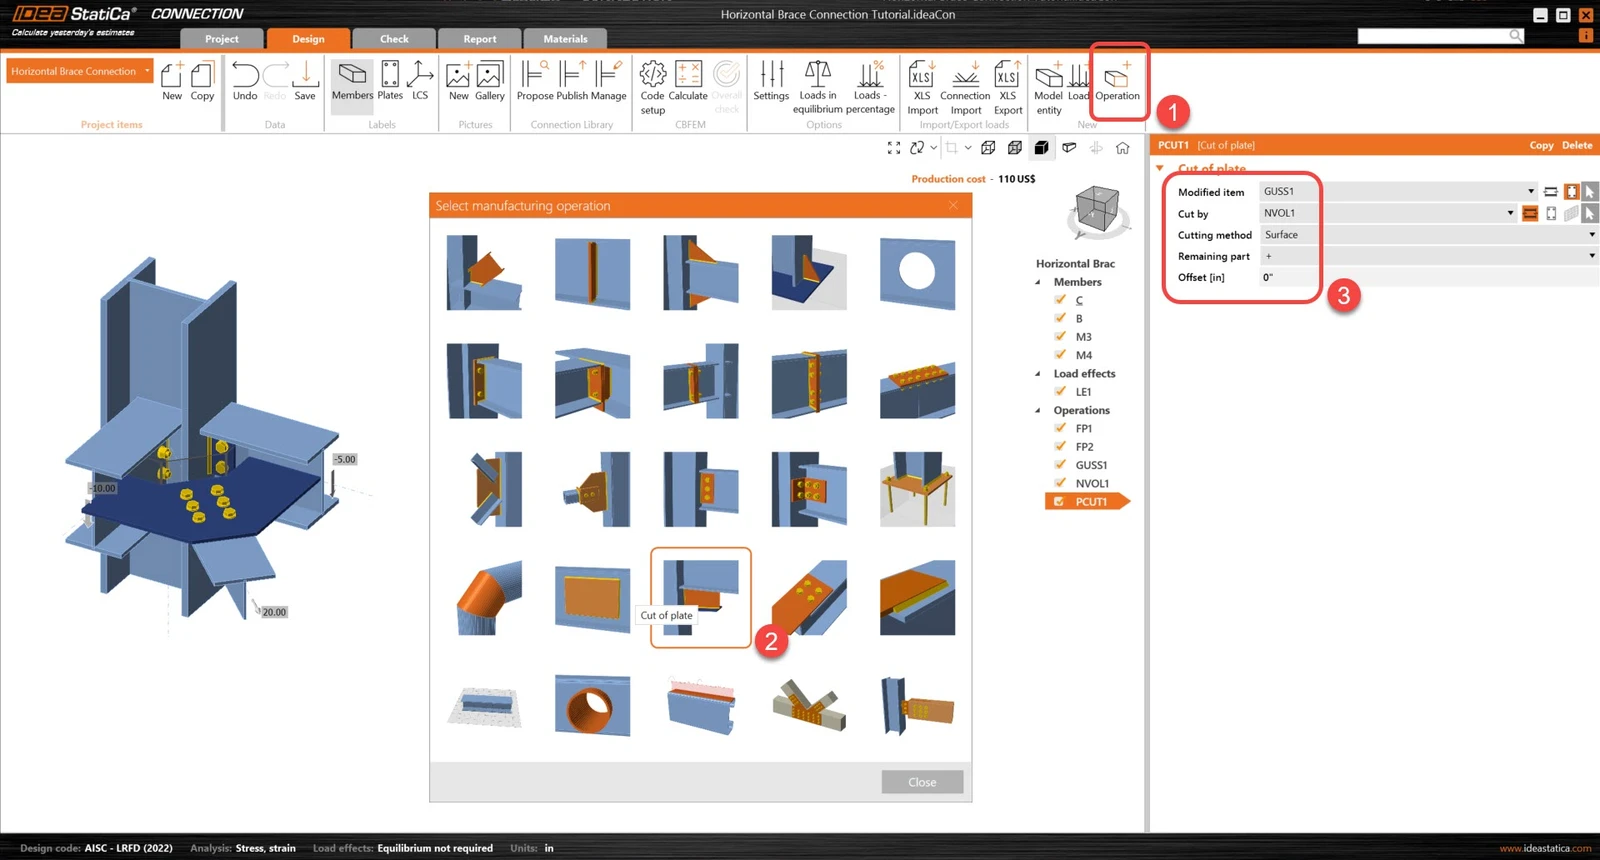Image resolution: width=1600 pixels, height=860 pixels.
Task: Click the Delete link for PCUT1
Action: tap(1577, 145)
